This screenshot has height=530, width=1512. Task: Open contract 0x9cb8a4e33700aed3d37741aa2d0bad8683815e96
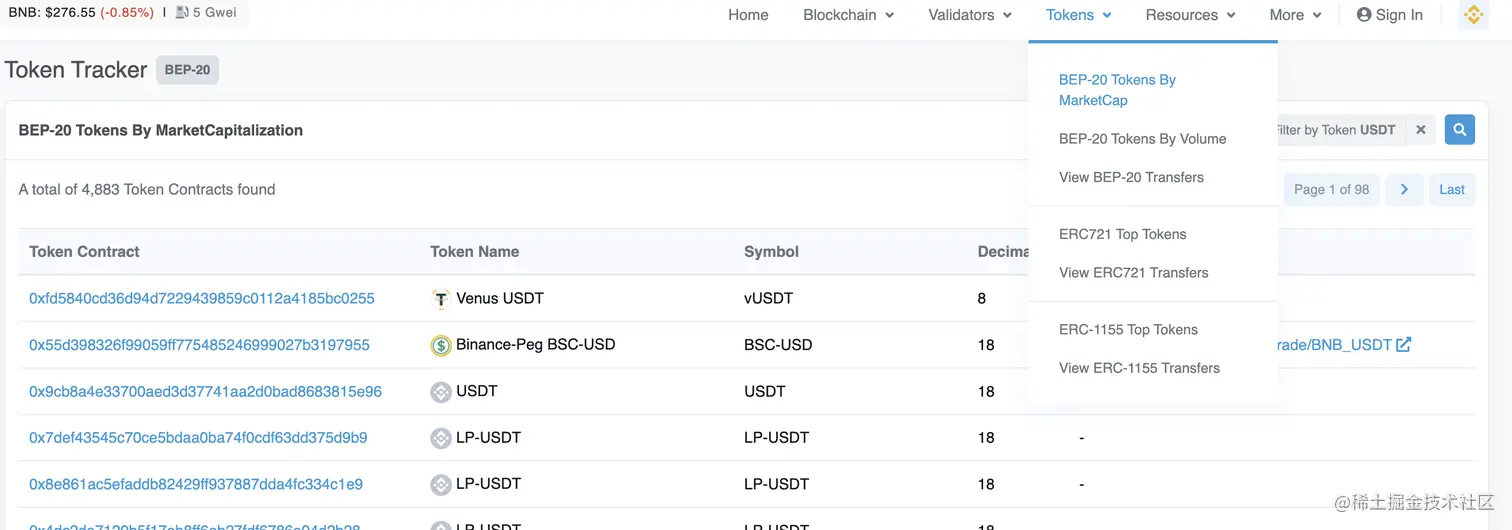click(205, 391)
